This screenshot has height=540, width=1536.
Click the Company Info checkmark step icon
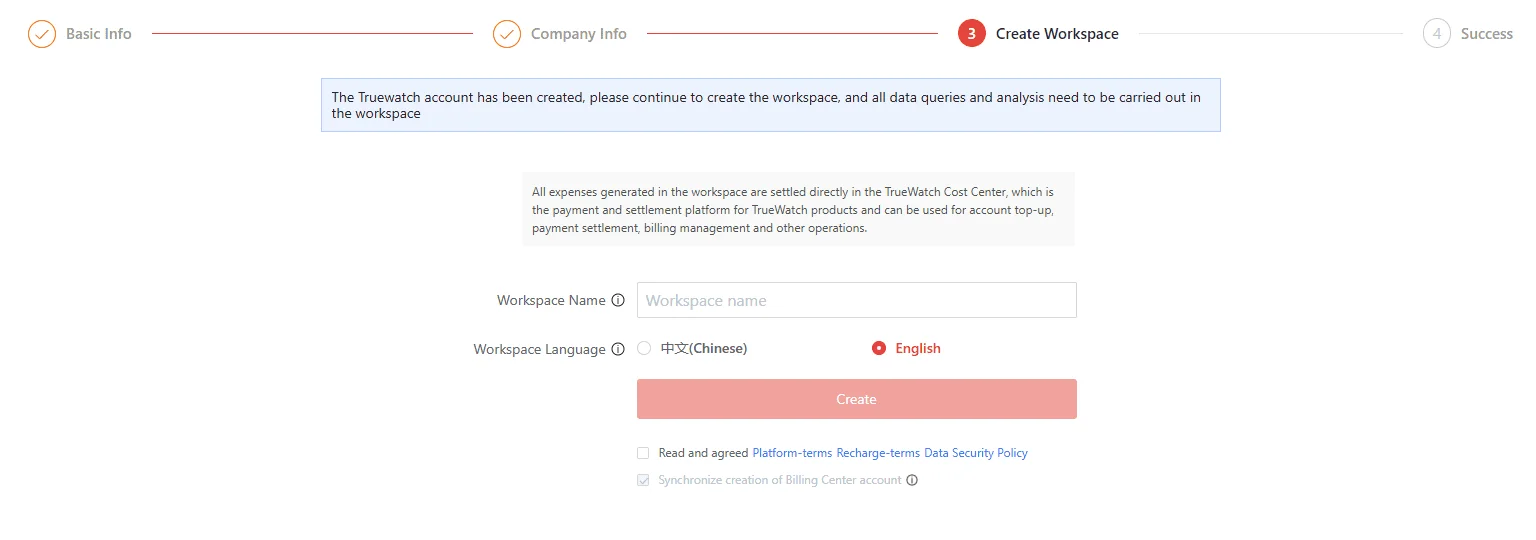pos(507,34)
